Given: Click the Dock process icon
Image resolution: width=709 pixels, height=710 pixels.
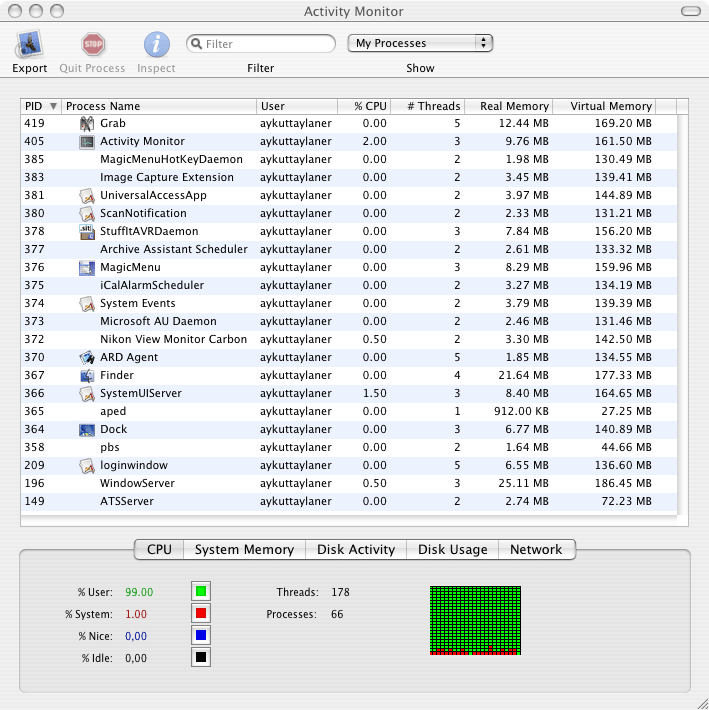Looking at the screenshot, I should [86, 429].
